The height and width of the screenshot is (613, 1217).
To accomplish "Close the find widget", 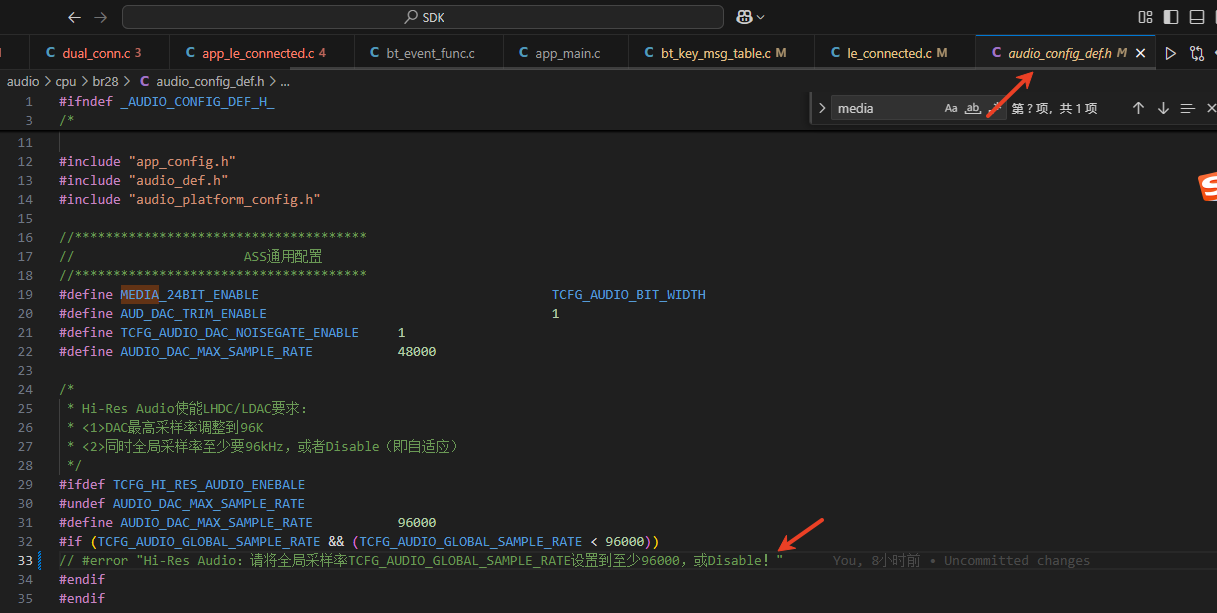I will tap(1211, 108).
